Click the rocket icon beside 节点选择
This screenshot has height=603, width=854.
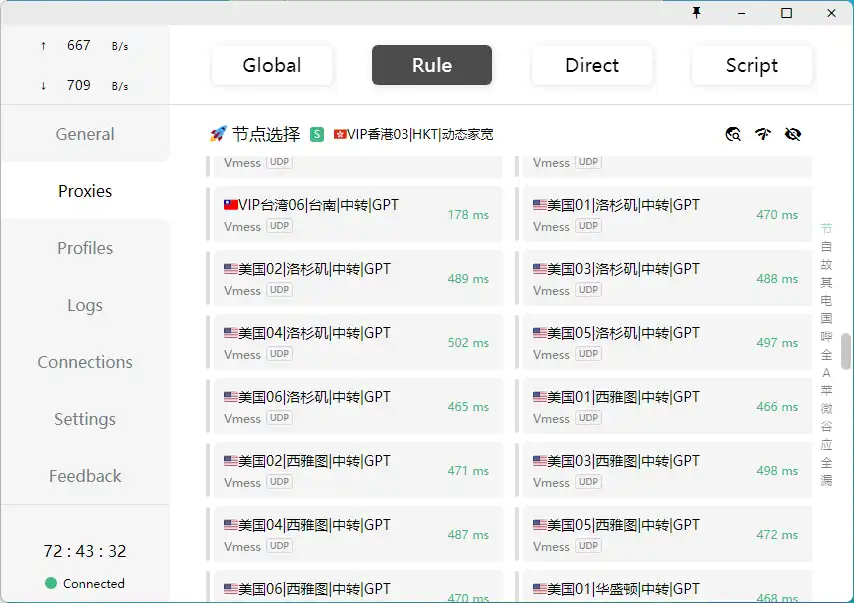[x=218, y=133]
